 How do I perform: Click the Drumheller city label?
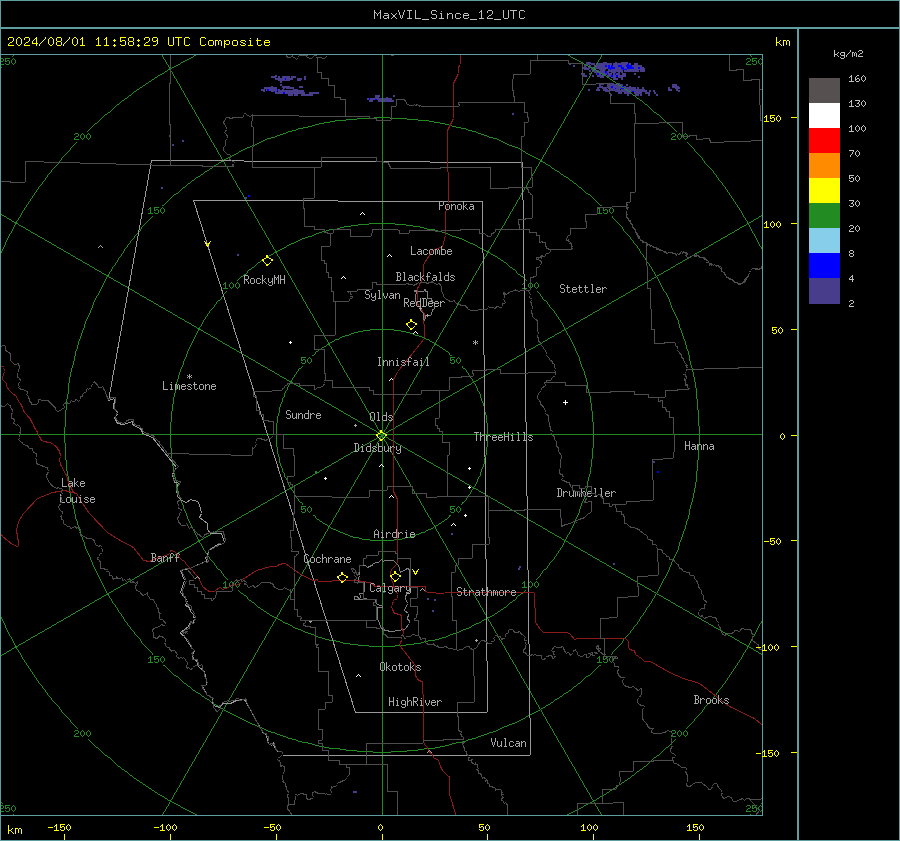tap(586, 493)
